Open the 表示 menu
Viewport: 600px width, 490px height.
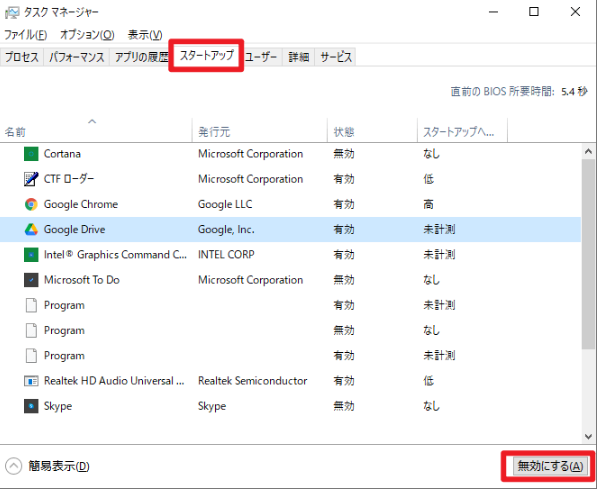pos(145,35)
